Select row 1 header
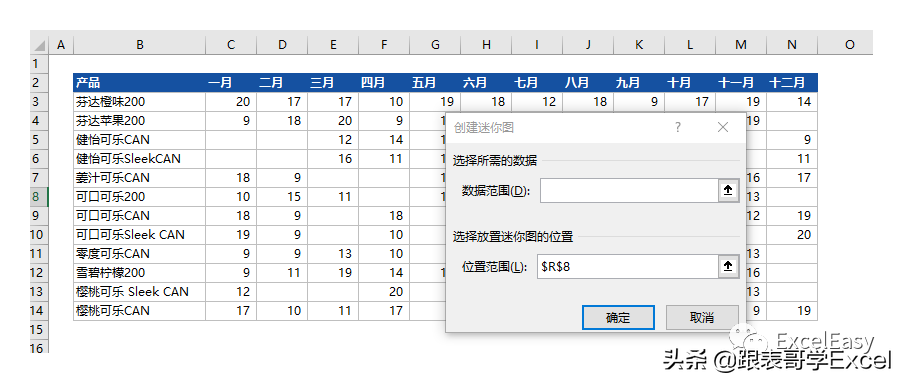Screen dimensions: 903x383 click(x=39, y=63)
